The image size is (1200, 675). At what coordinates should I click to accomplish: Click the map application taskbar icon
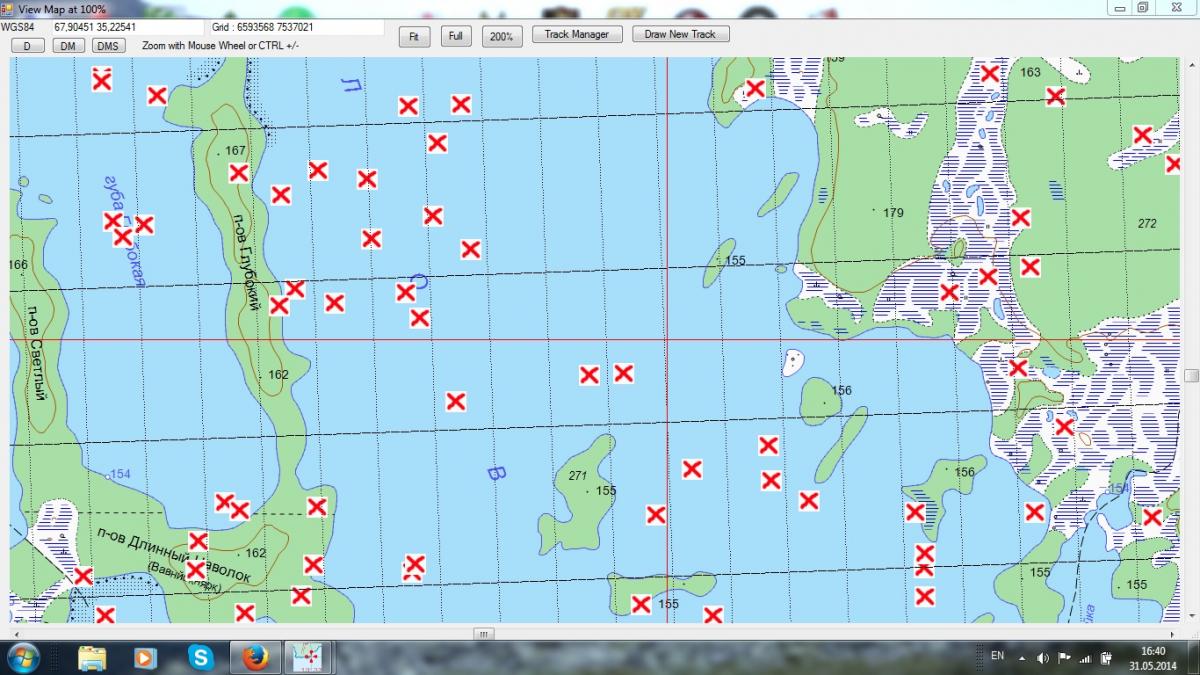point(310,657)
